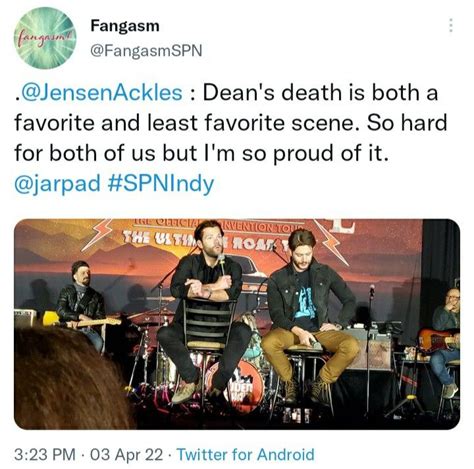Open the @jarpad mention
Image resolution: width=474 pixels, height=469 pixels.
click(x=57, y=184)
